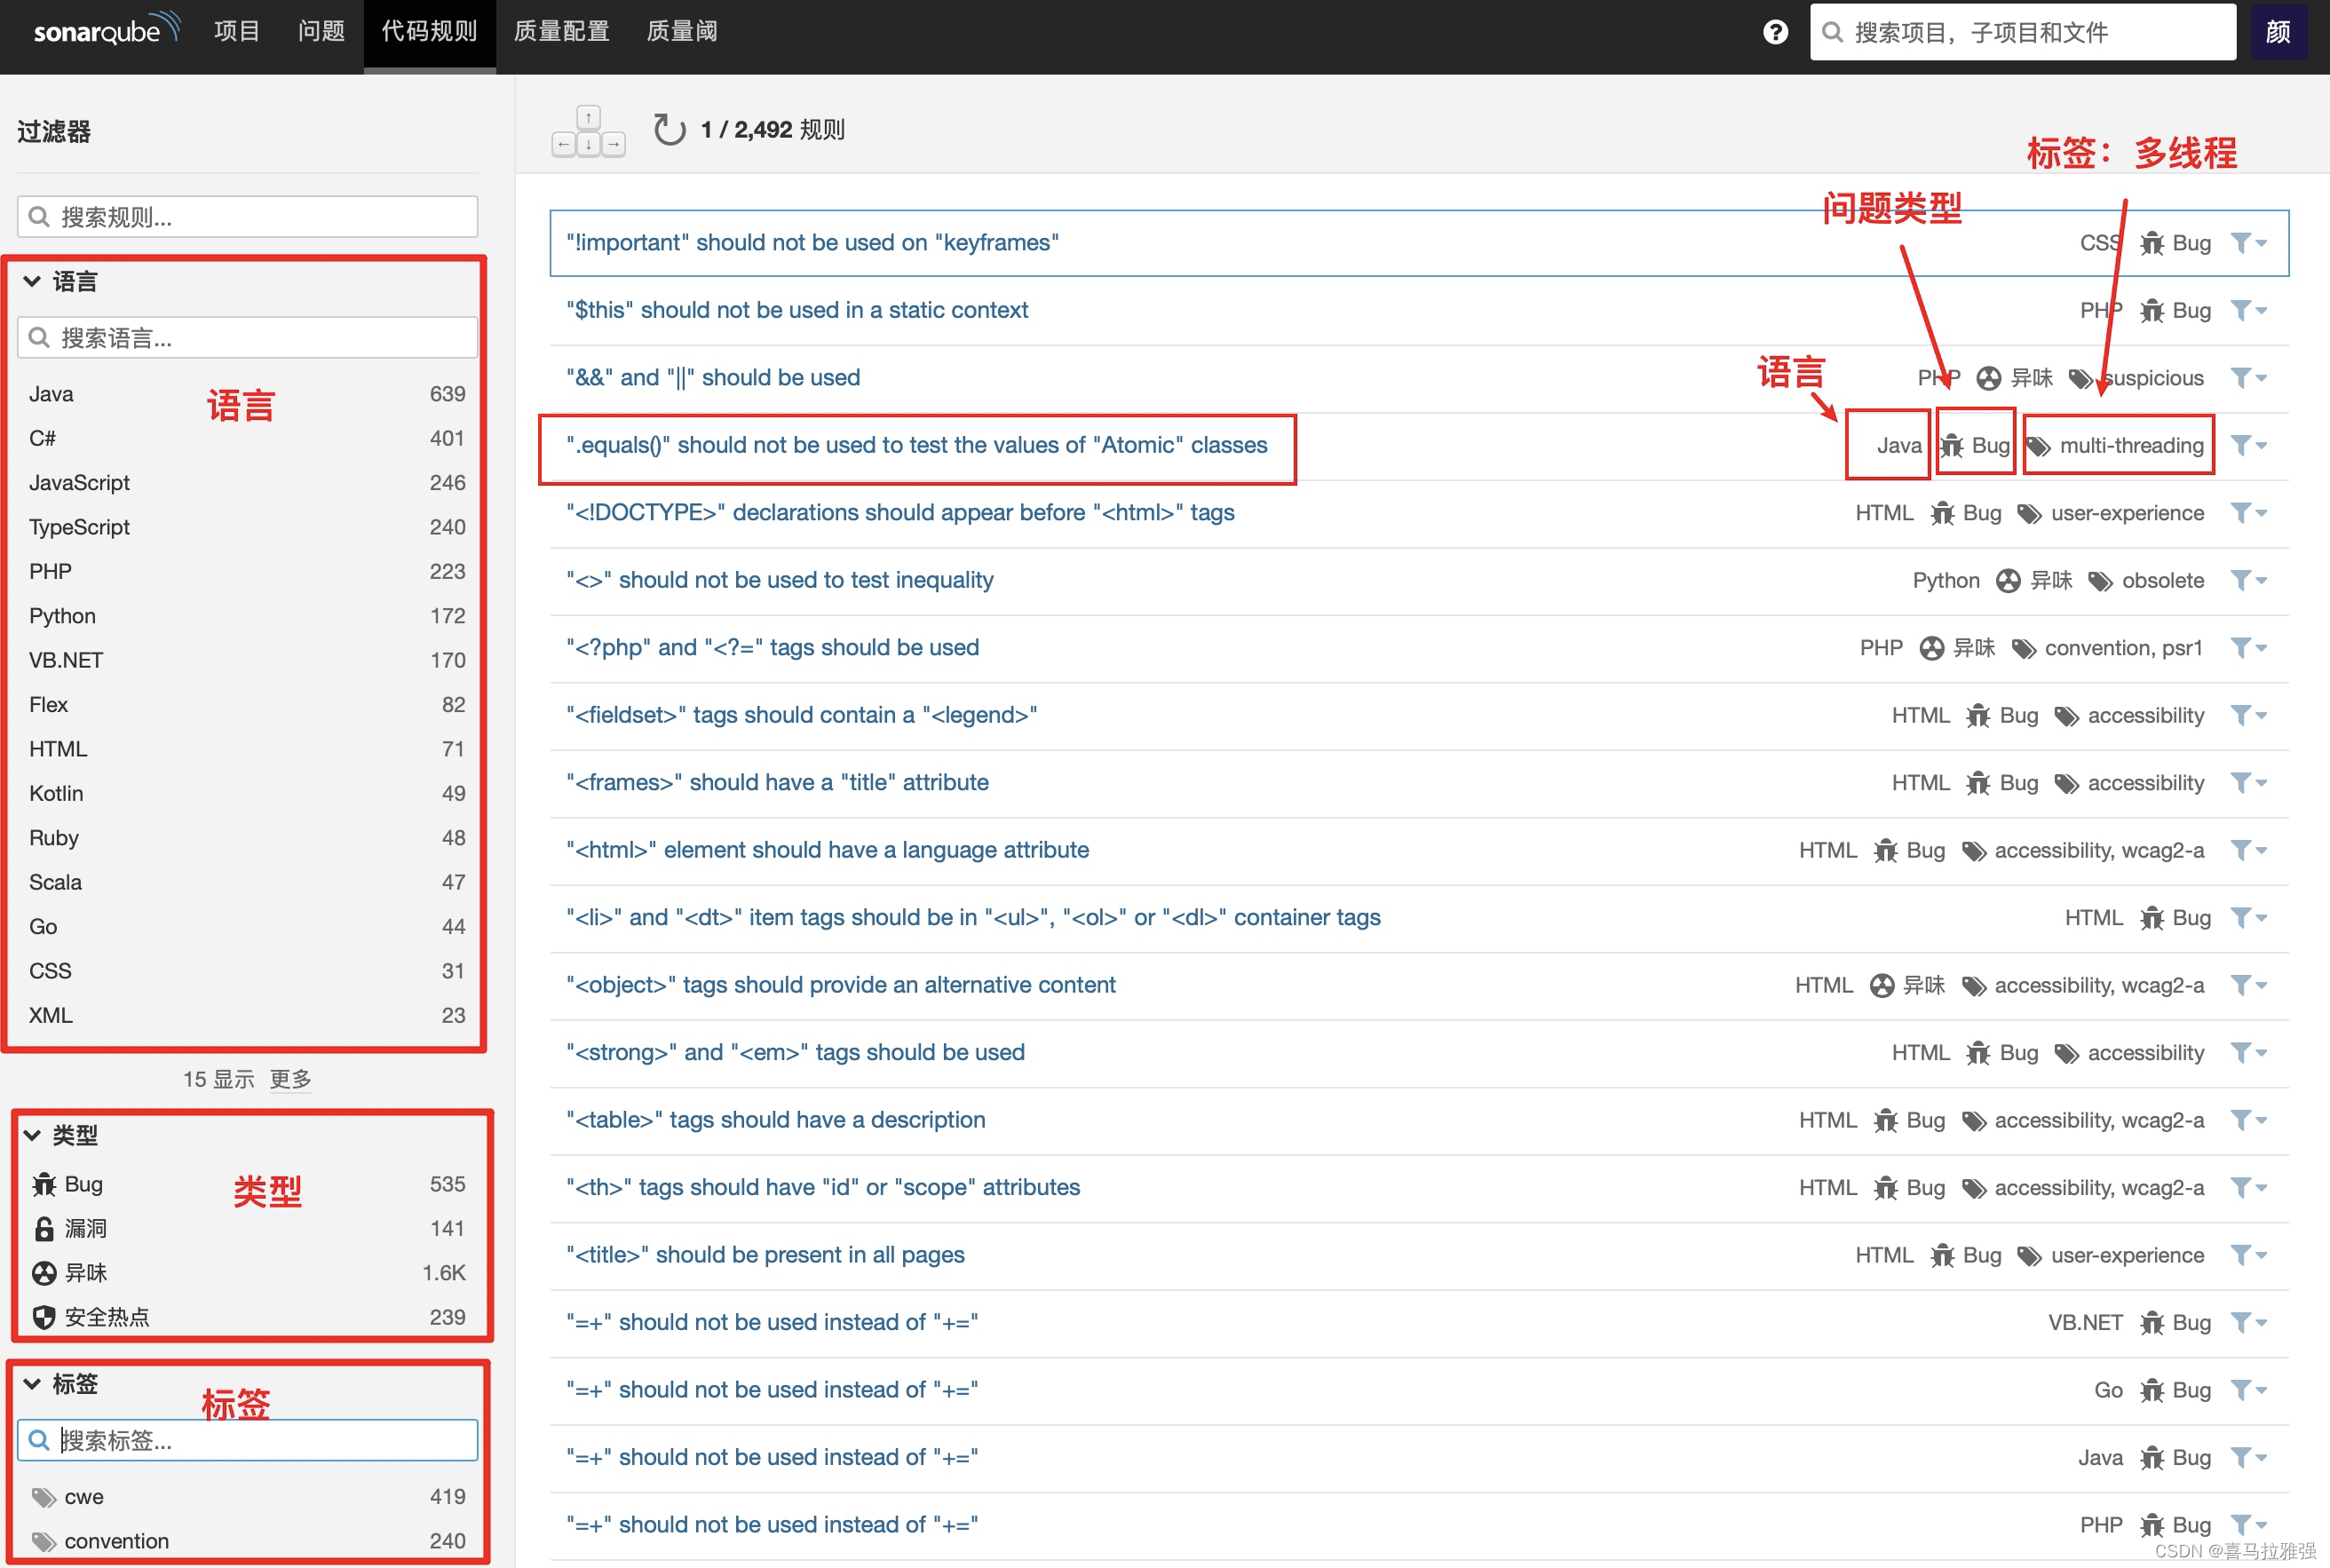Viewport: 2330px width, 1568px height.
Task: Filter rules by C# language
Action: [x=247, y=438]
